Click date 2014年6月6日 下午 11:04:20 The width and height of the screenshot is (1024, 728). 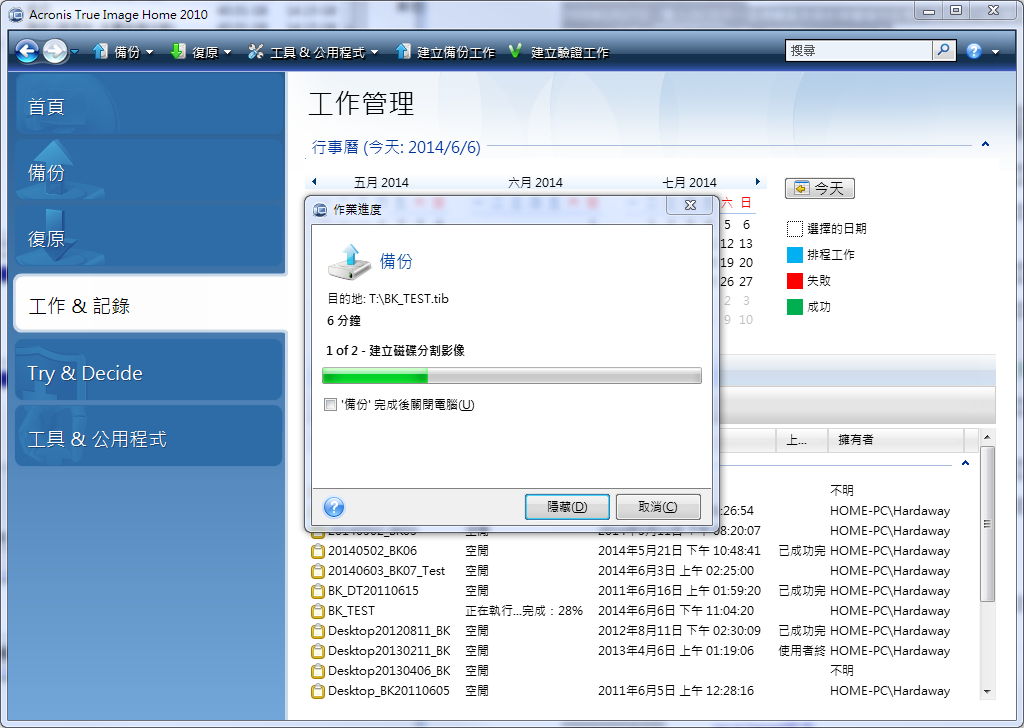coord(676,610)
